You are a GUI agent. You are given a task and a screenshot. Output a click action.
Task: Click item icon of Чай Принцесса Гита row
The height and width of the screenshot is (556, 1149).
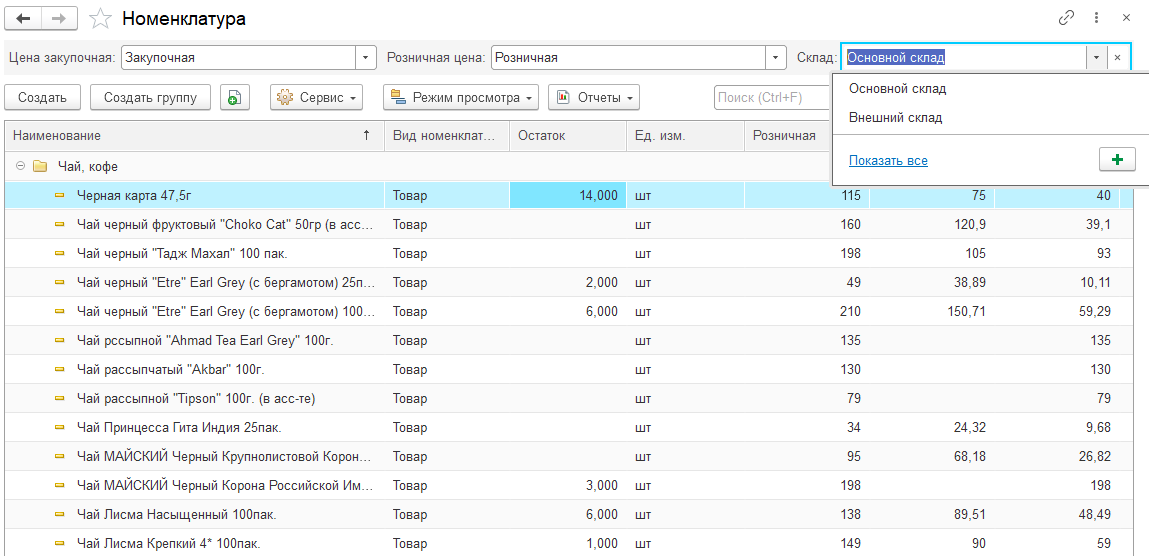click(60, 428)
